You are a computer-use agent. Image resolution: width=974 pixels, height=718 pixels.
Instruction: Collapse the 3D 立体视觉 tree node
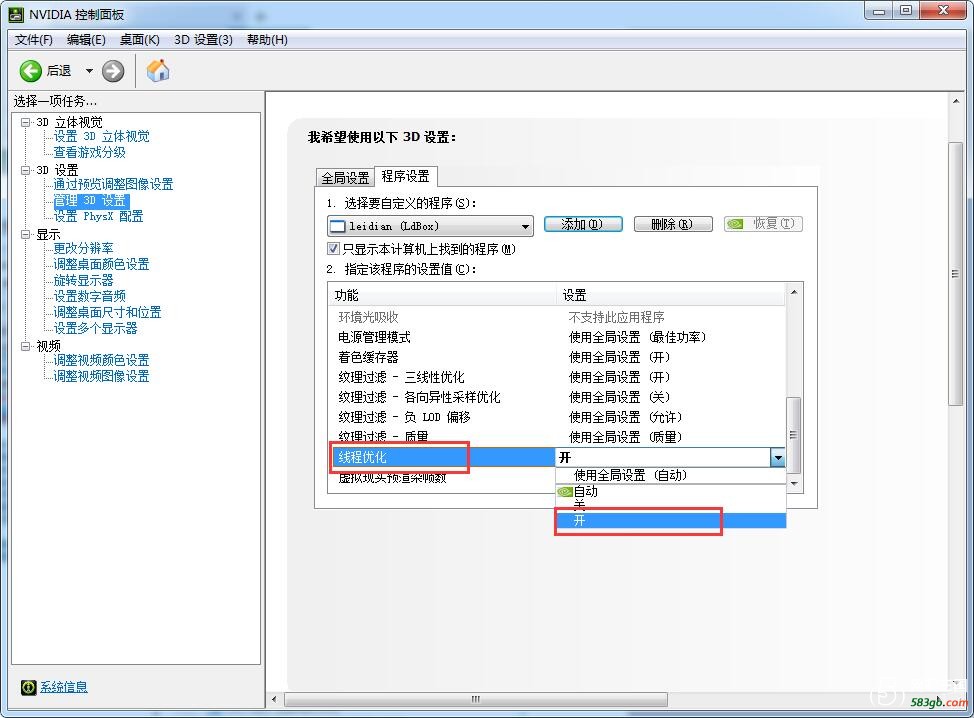pos(25,122)
